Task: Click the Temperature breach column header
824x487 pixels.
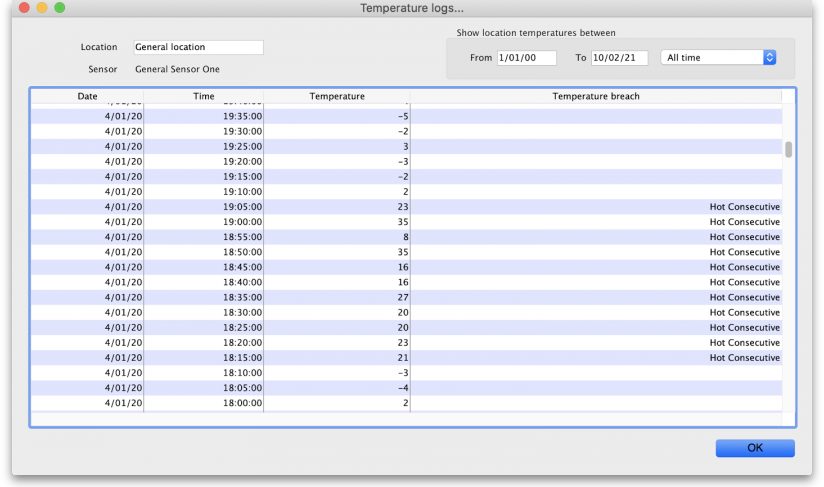Action: coord(595,96)
